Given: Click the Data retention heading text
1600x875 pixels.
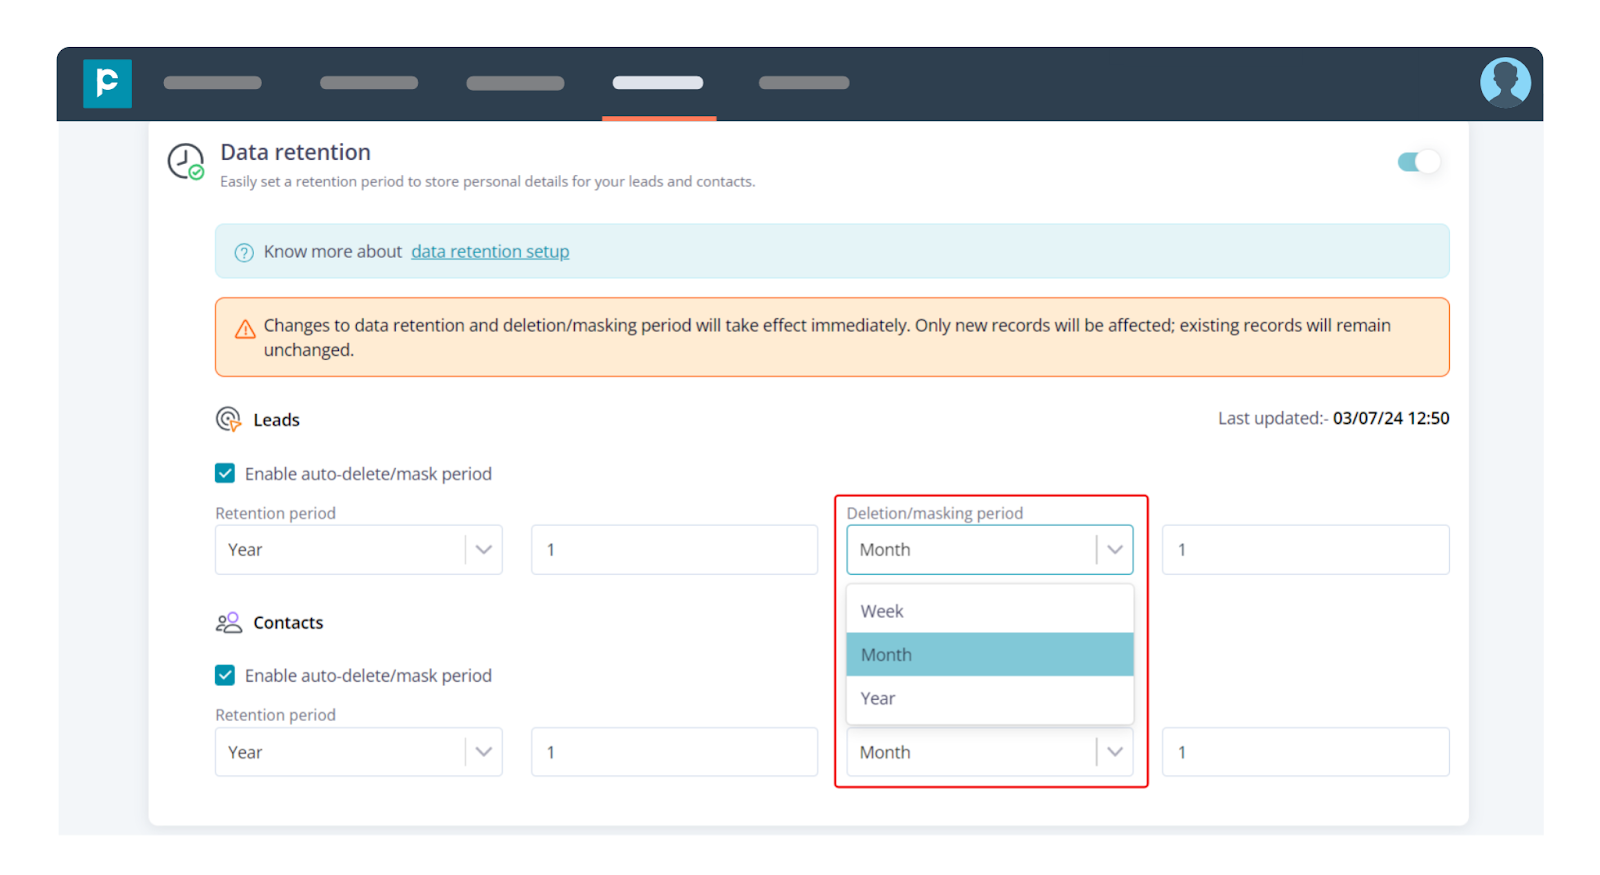Looking at the screenshot, I should pyautogui.click(x=295, y=152).
